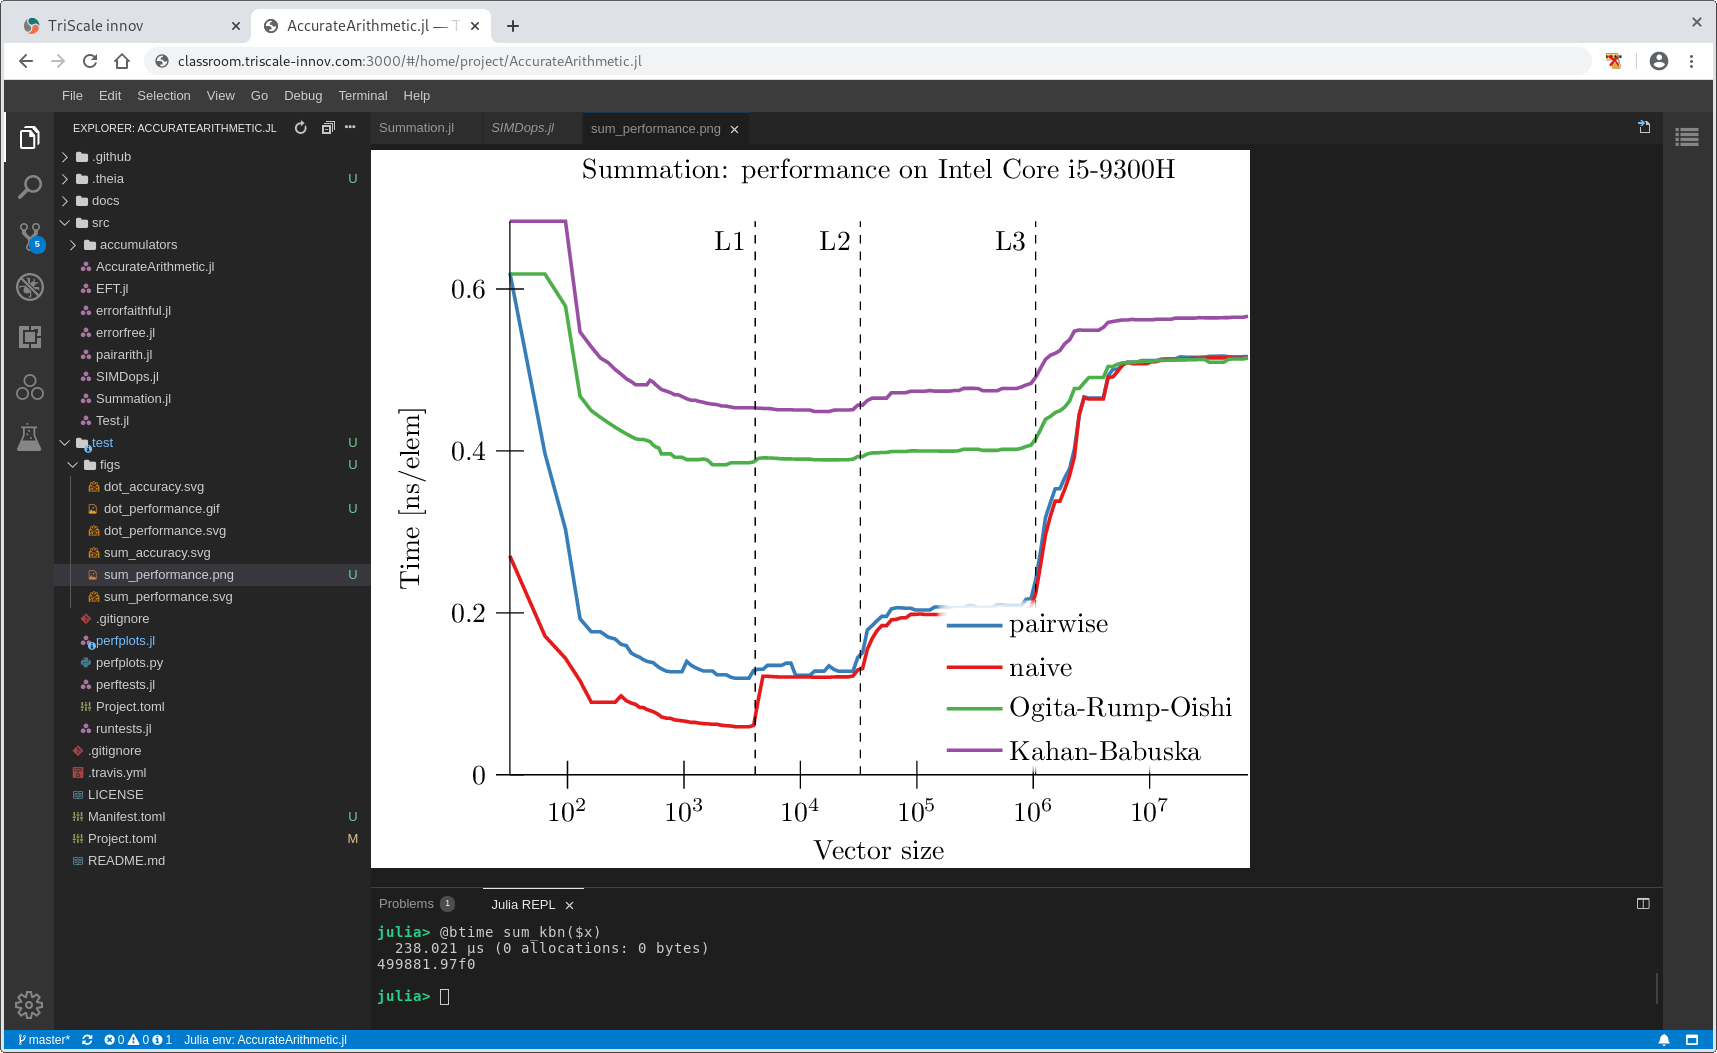Image resolution: width=1717 pixels, height=1053 pixels.
Task: Click the sum_performance.png image preview
Action: pos(810,509)
